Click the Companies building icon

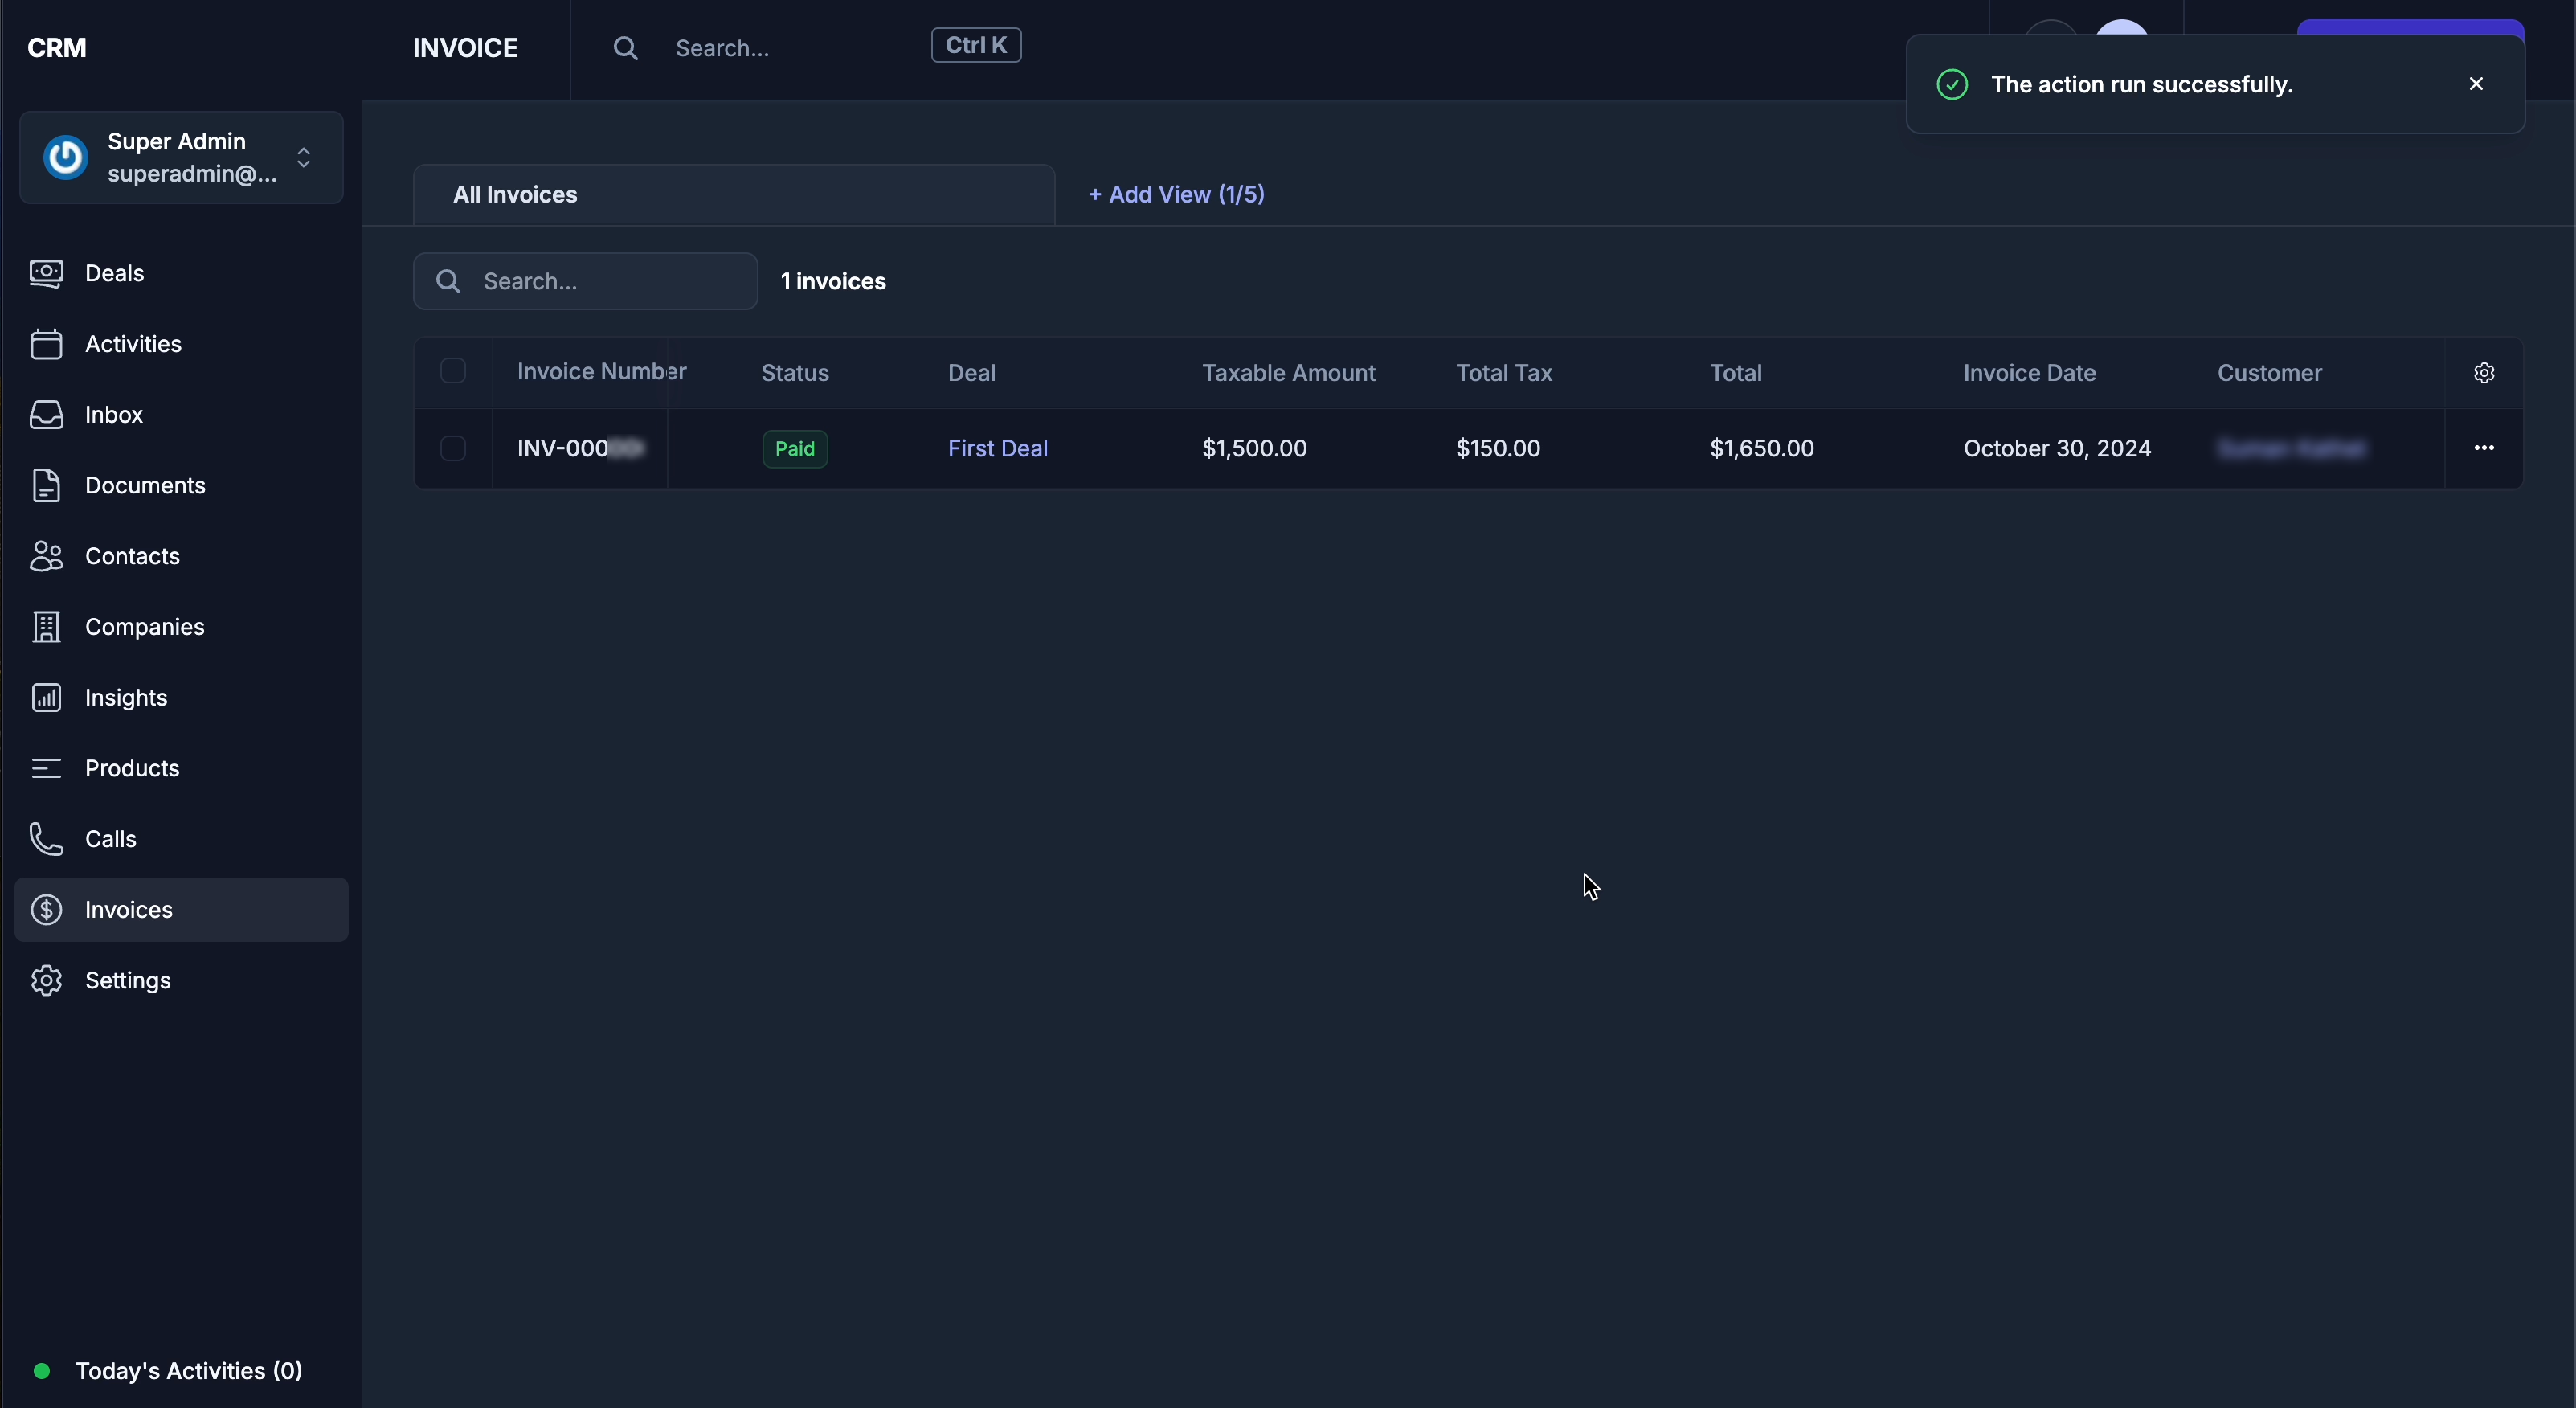click(46, 627)
